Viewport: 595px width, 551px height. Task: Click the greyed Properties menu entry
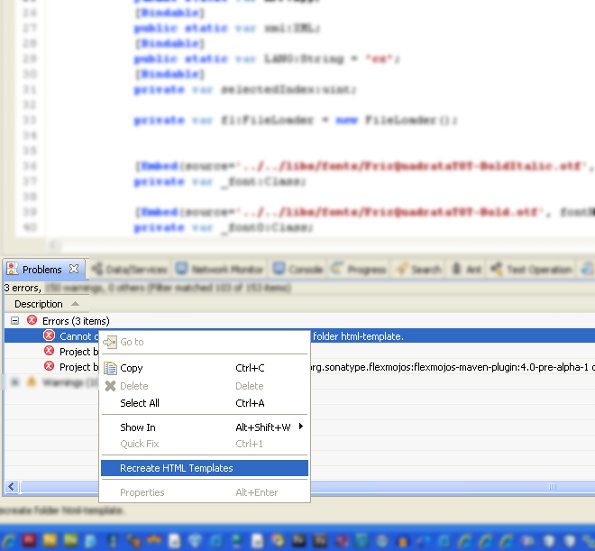pyautogui.click(x=204, y=493)
